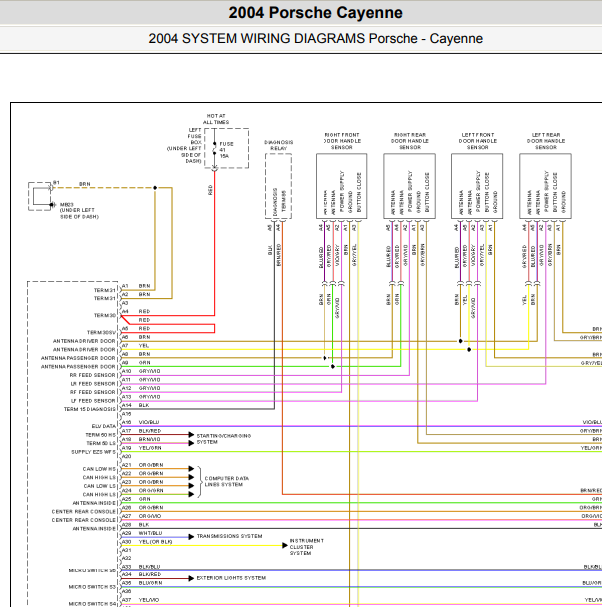
Task: Click the vertical "RED" label below fuse 41
Action: click(210, 190)
